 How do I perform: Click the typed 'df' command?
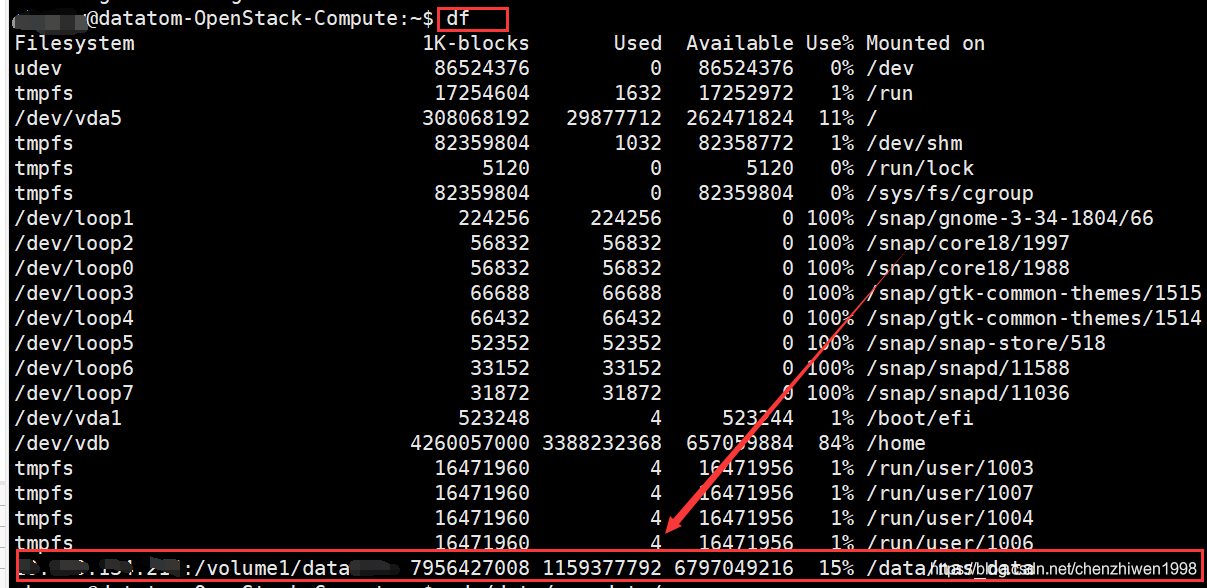[x=458, y=18]
